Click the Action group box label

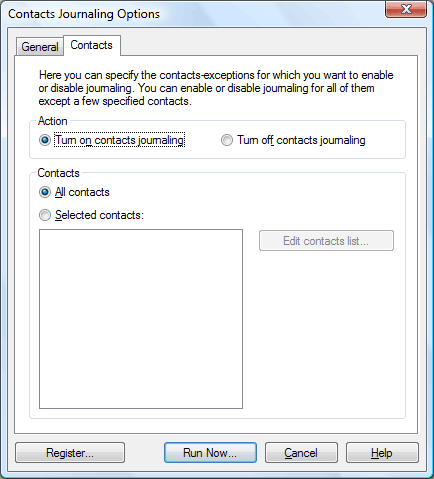[53, 121]
